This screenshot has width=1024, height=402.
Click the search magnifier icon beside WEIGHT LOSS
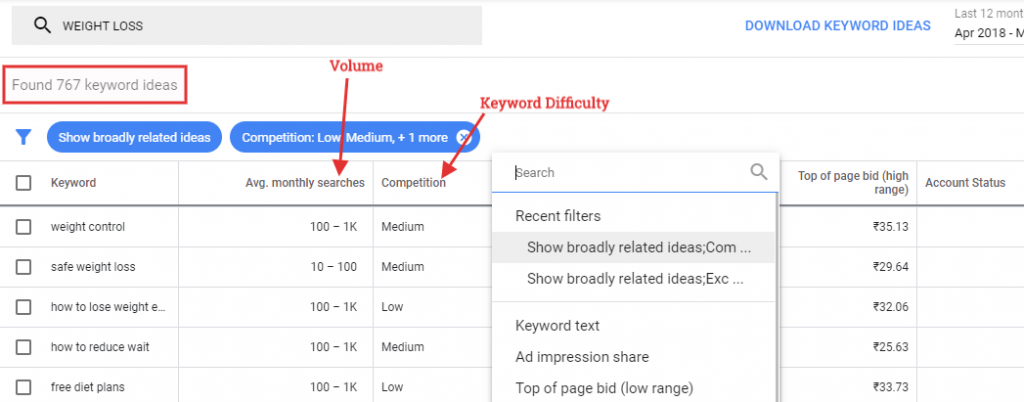tap(42, 26)
